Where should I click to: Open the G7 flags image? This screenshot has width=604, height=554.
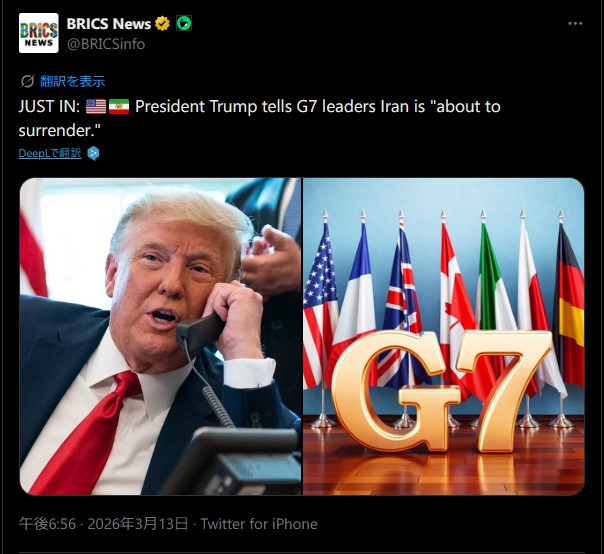(x=444, y=336)
